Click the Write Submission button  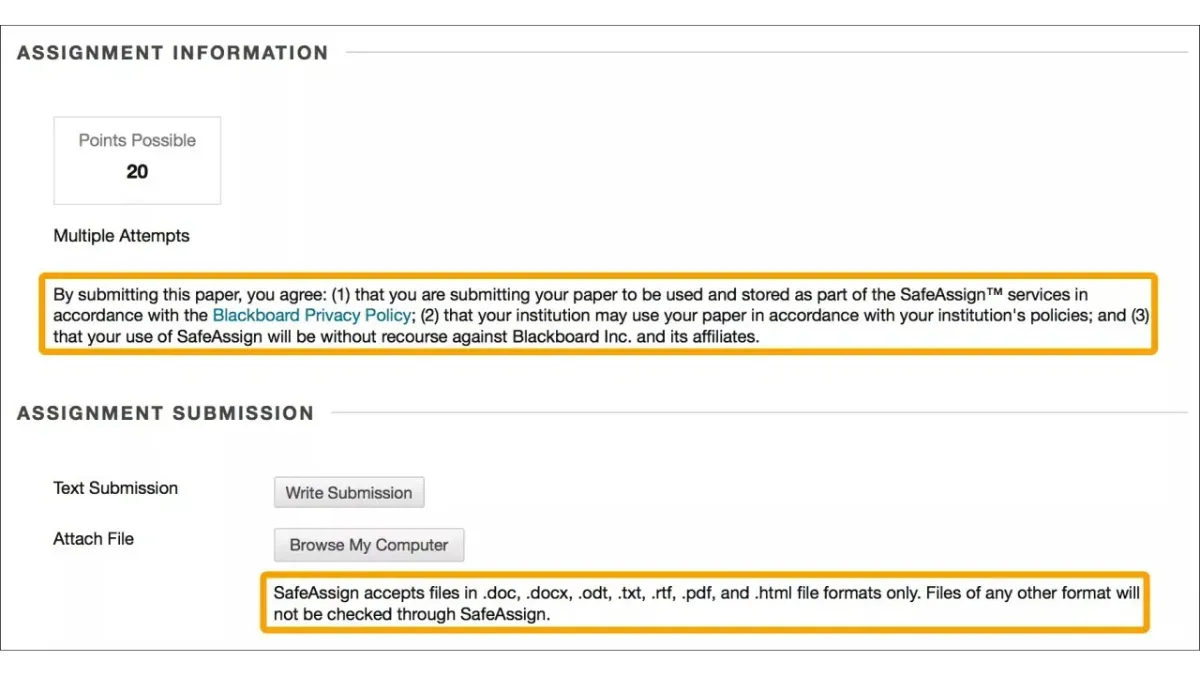[x=349, y=492]
